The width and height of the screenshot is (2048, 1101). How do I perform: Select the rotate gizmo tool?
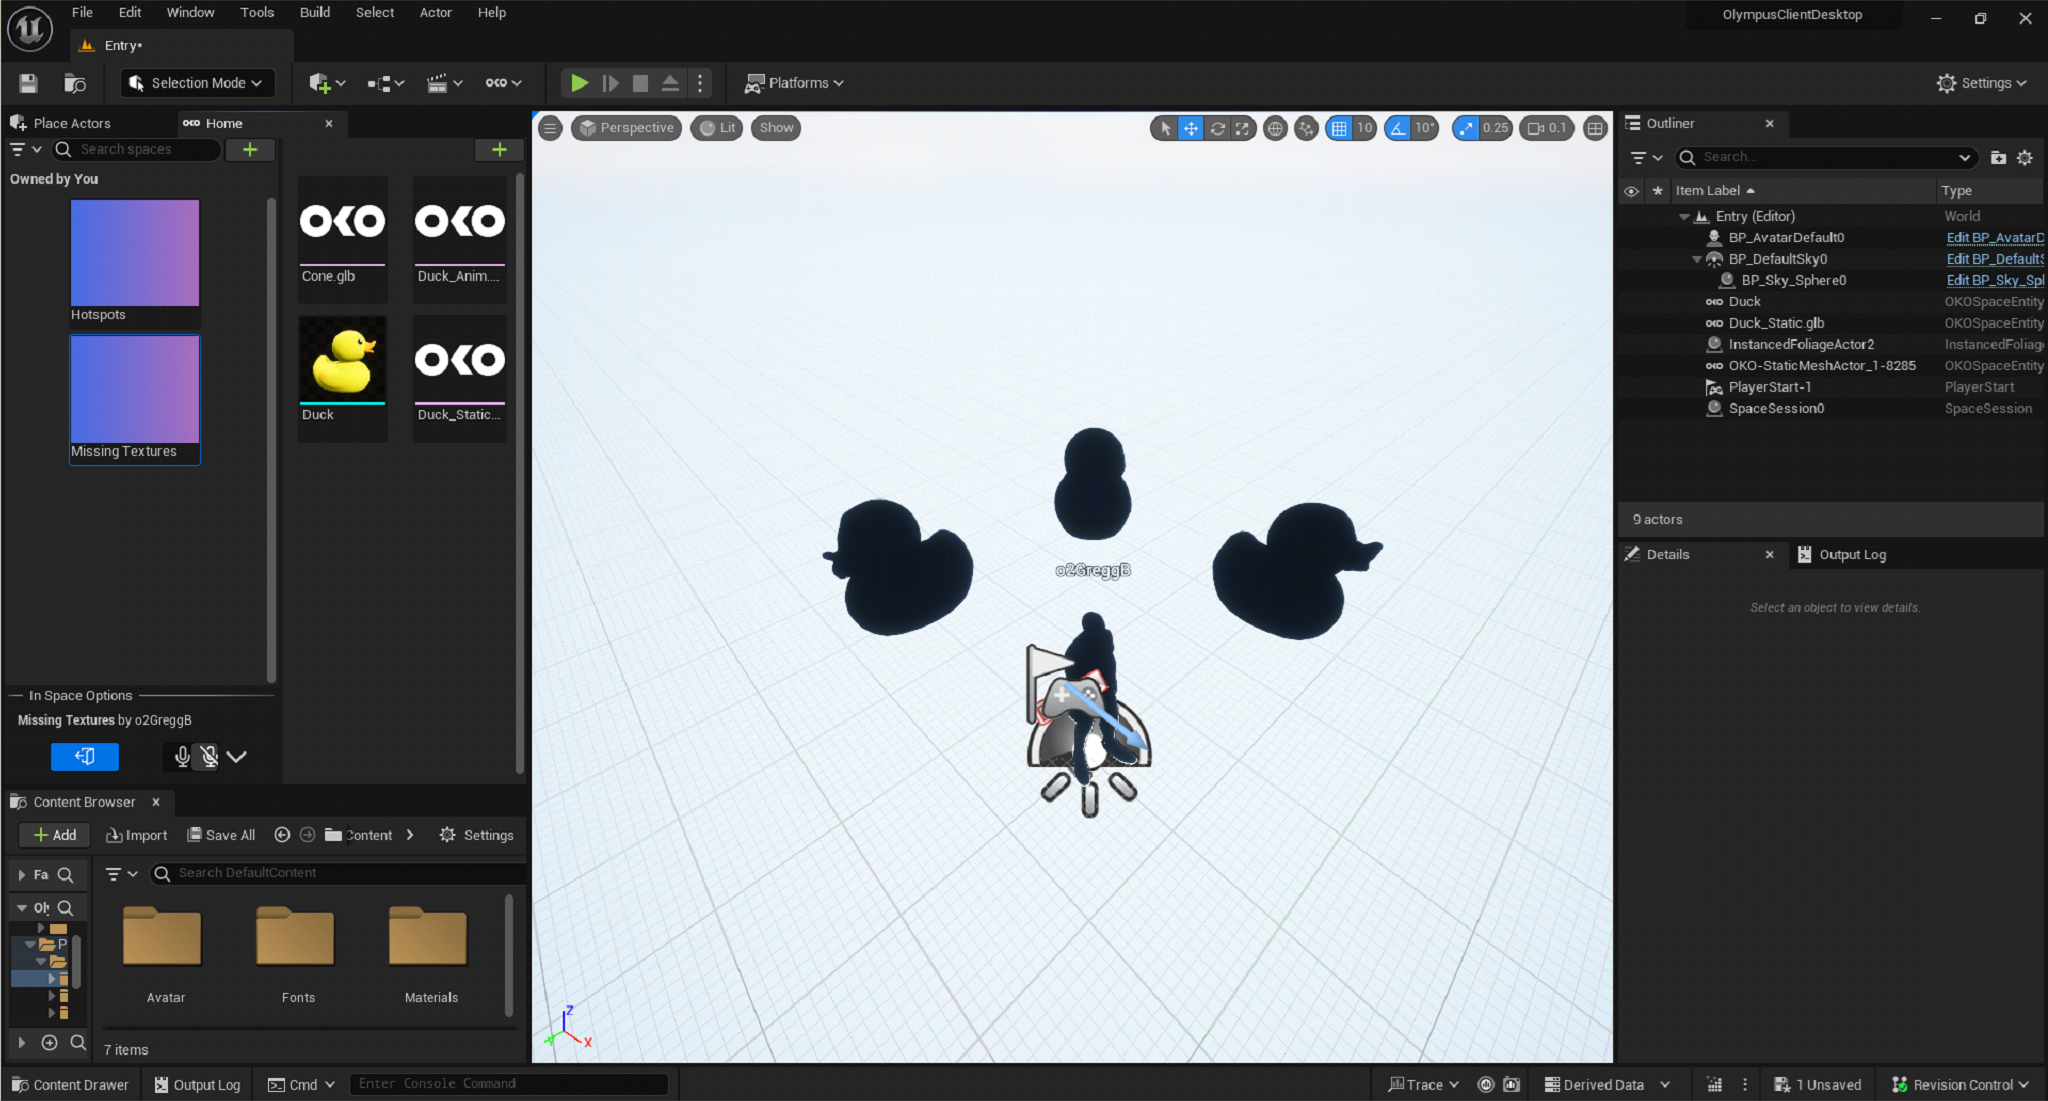pyautogui.click(x=1217, y=128)
